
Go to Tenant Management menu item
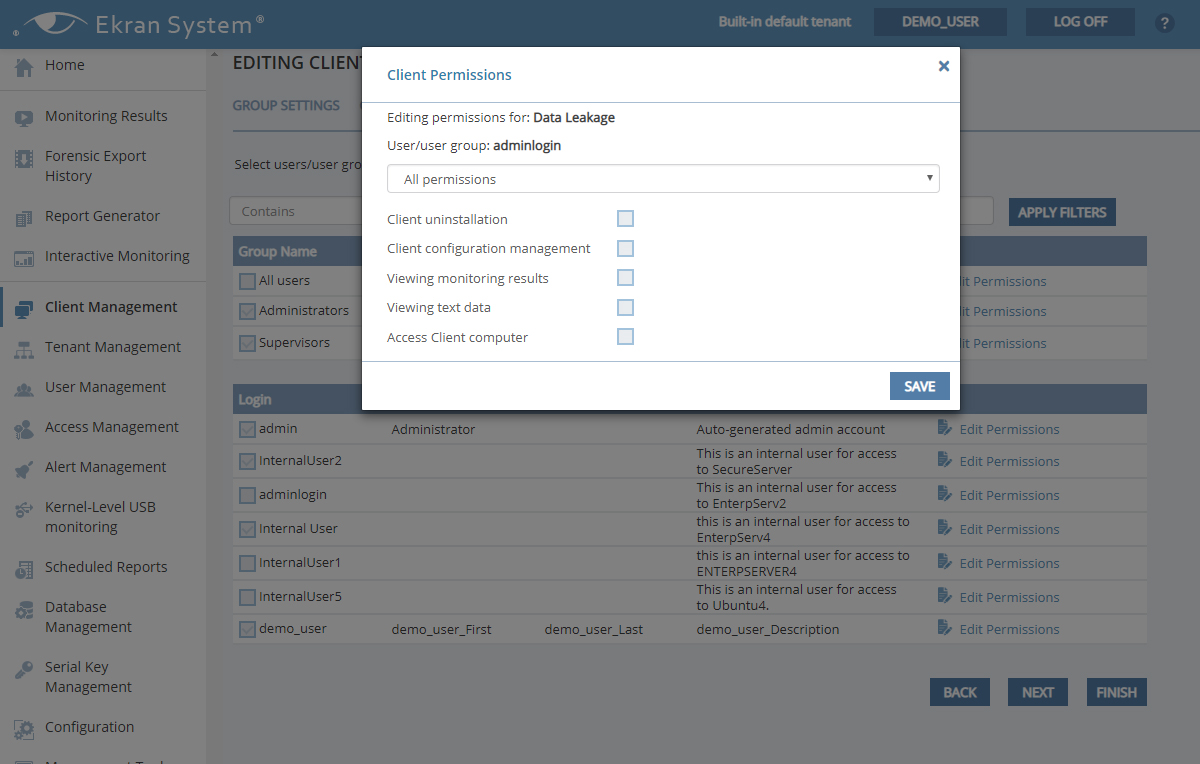[x=113, y=348]
